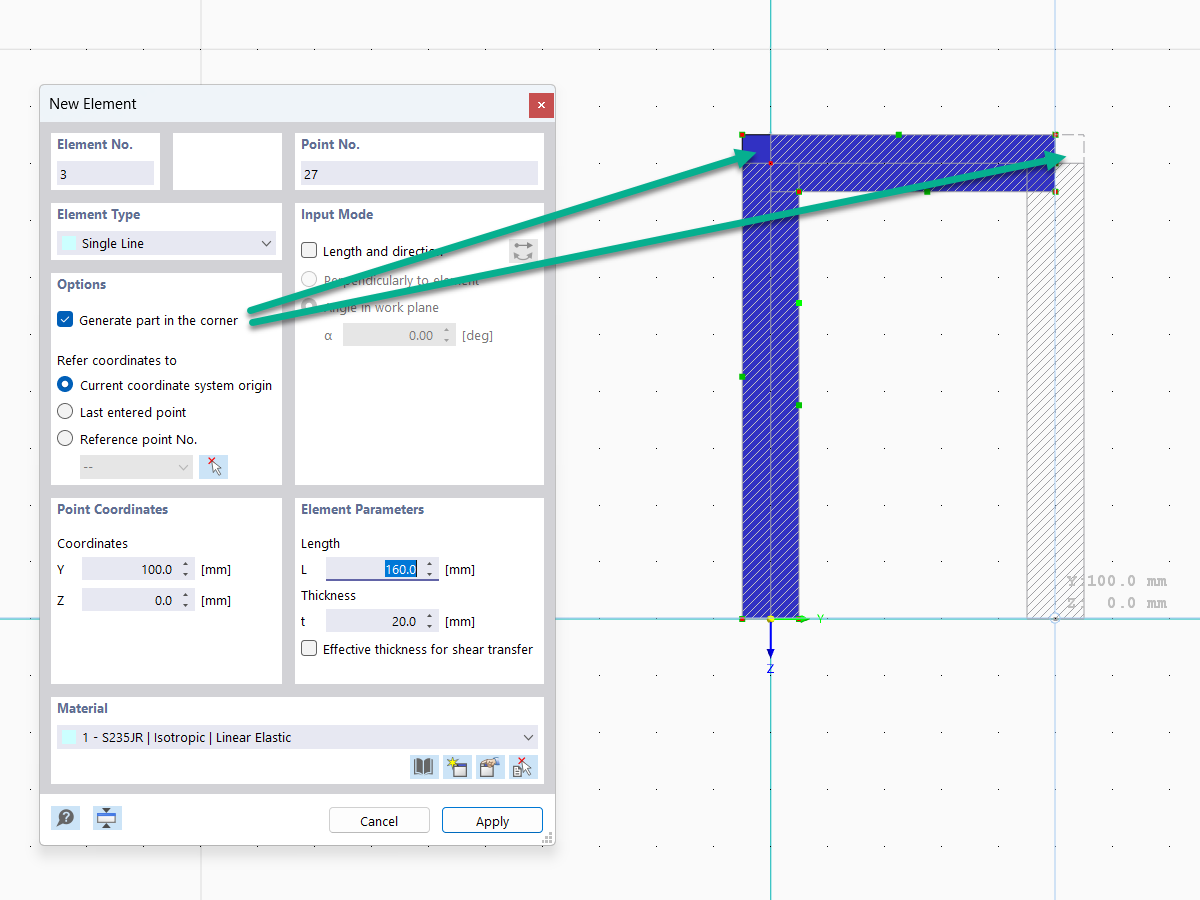
Task: Select Reference point No. option
Action: click(65, 438)
